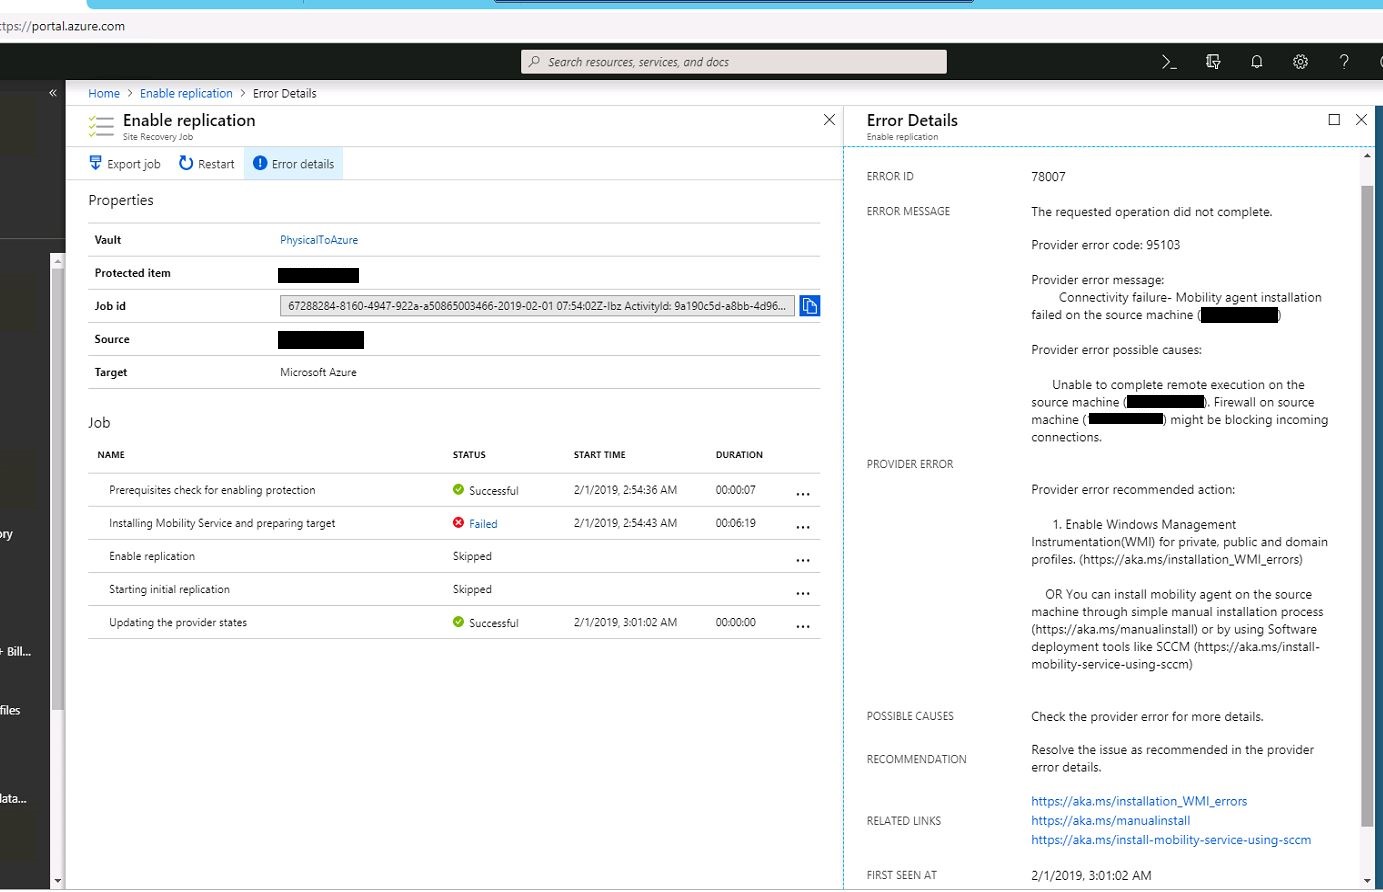The image size is (1383, 892).
Task: Click the Enable replication breadcrumb link
Action: pyautogui.click(x=186, y=94)
